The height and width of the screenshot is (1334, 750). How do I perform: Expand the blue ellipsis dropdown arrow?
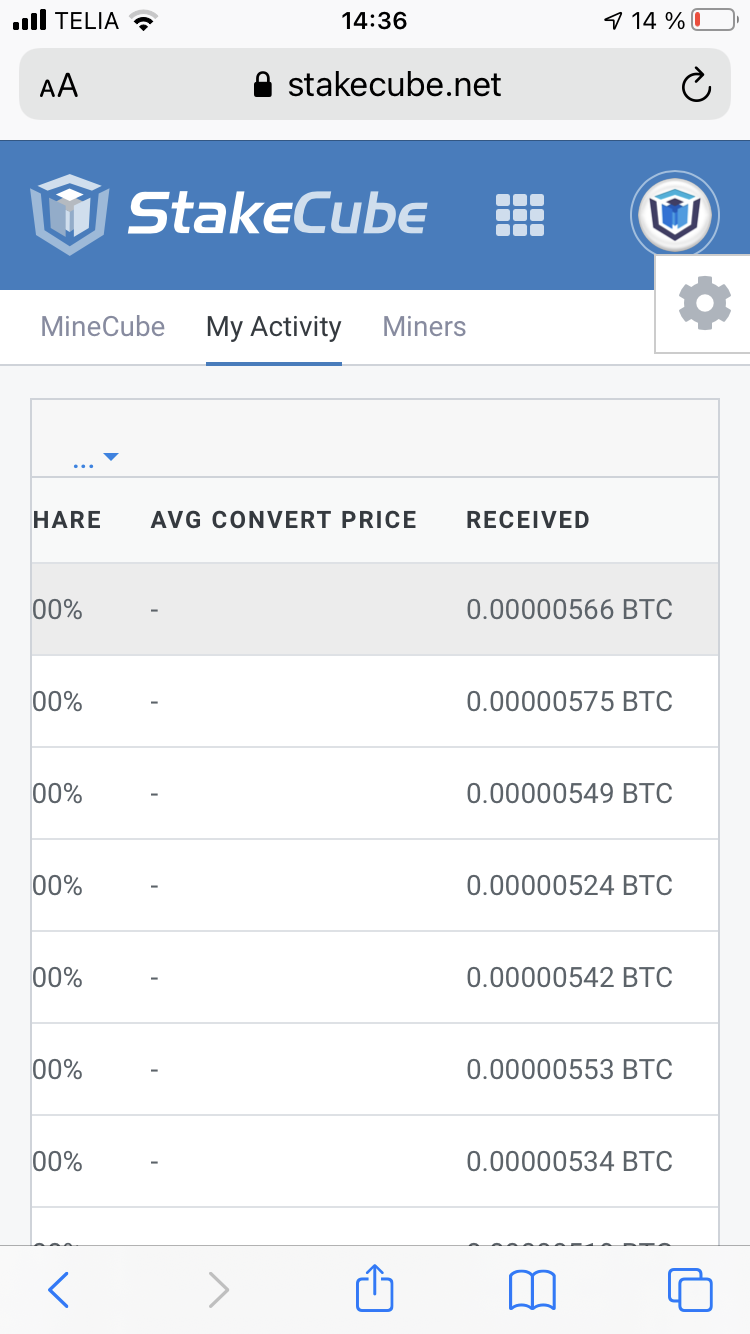tap(96, 460)
